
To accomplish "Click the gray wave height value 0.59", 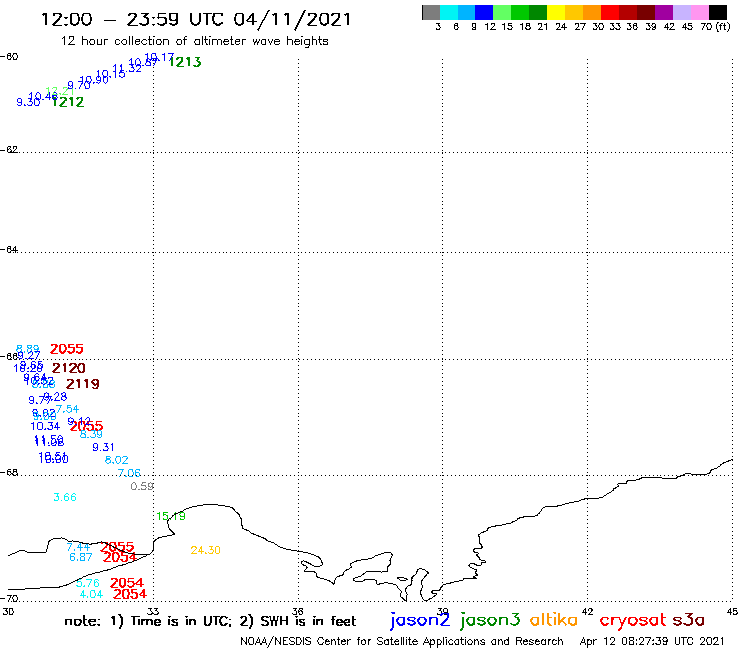I will pyautogui.click(x=142, y=486).
